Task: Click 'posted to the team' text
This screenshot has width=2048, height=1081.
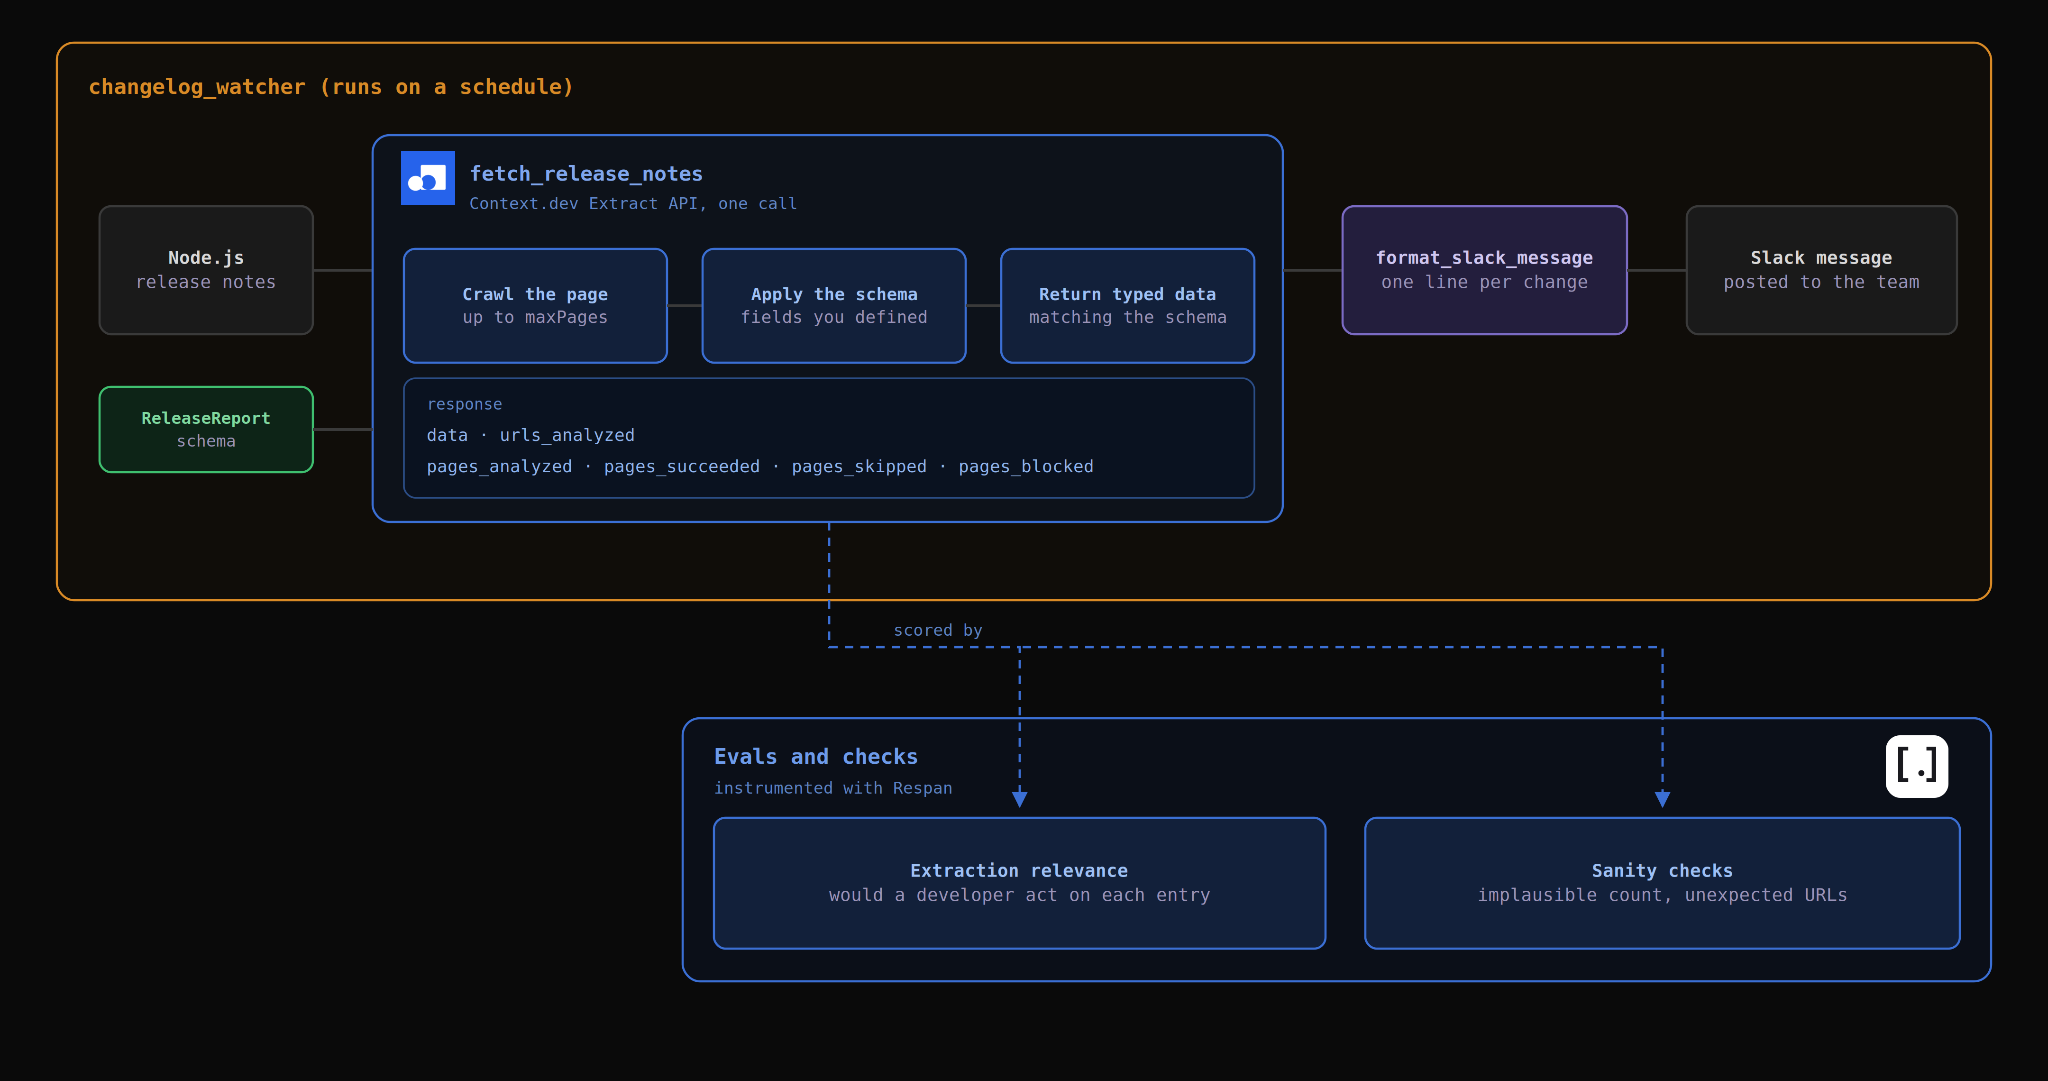Action: click(x=1821, y=282)
